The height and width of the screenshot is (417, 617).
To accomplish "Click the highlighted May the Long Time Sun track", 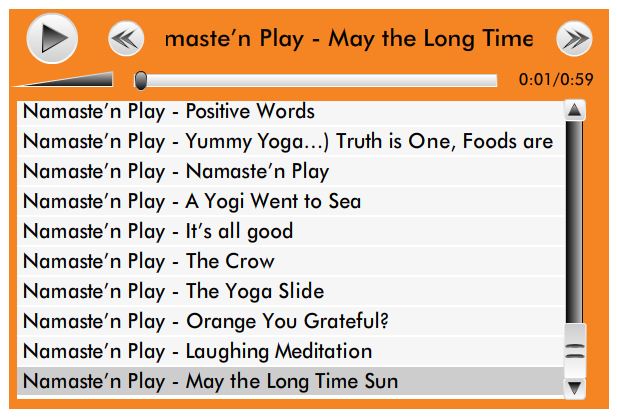I will pos(210,381).
